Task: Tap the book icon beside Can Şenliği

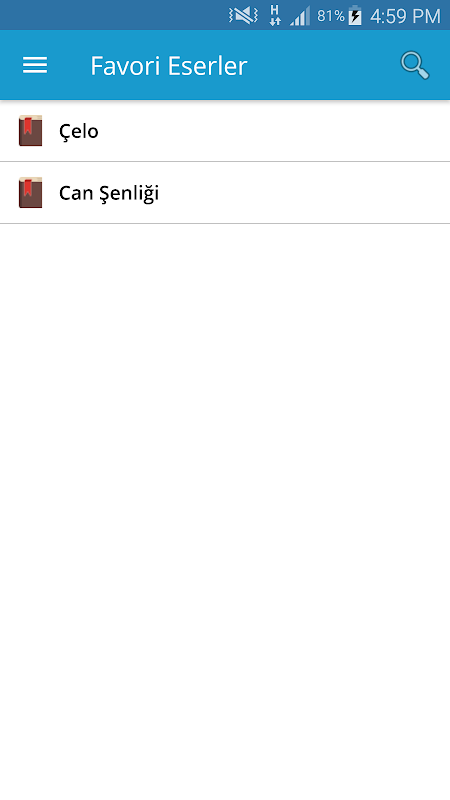Action: [x=30, y=192]
